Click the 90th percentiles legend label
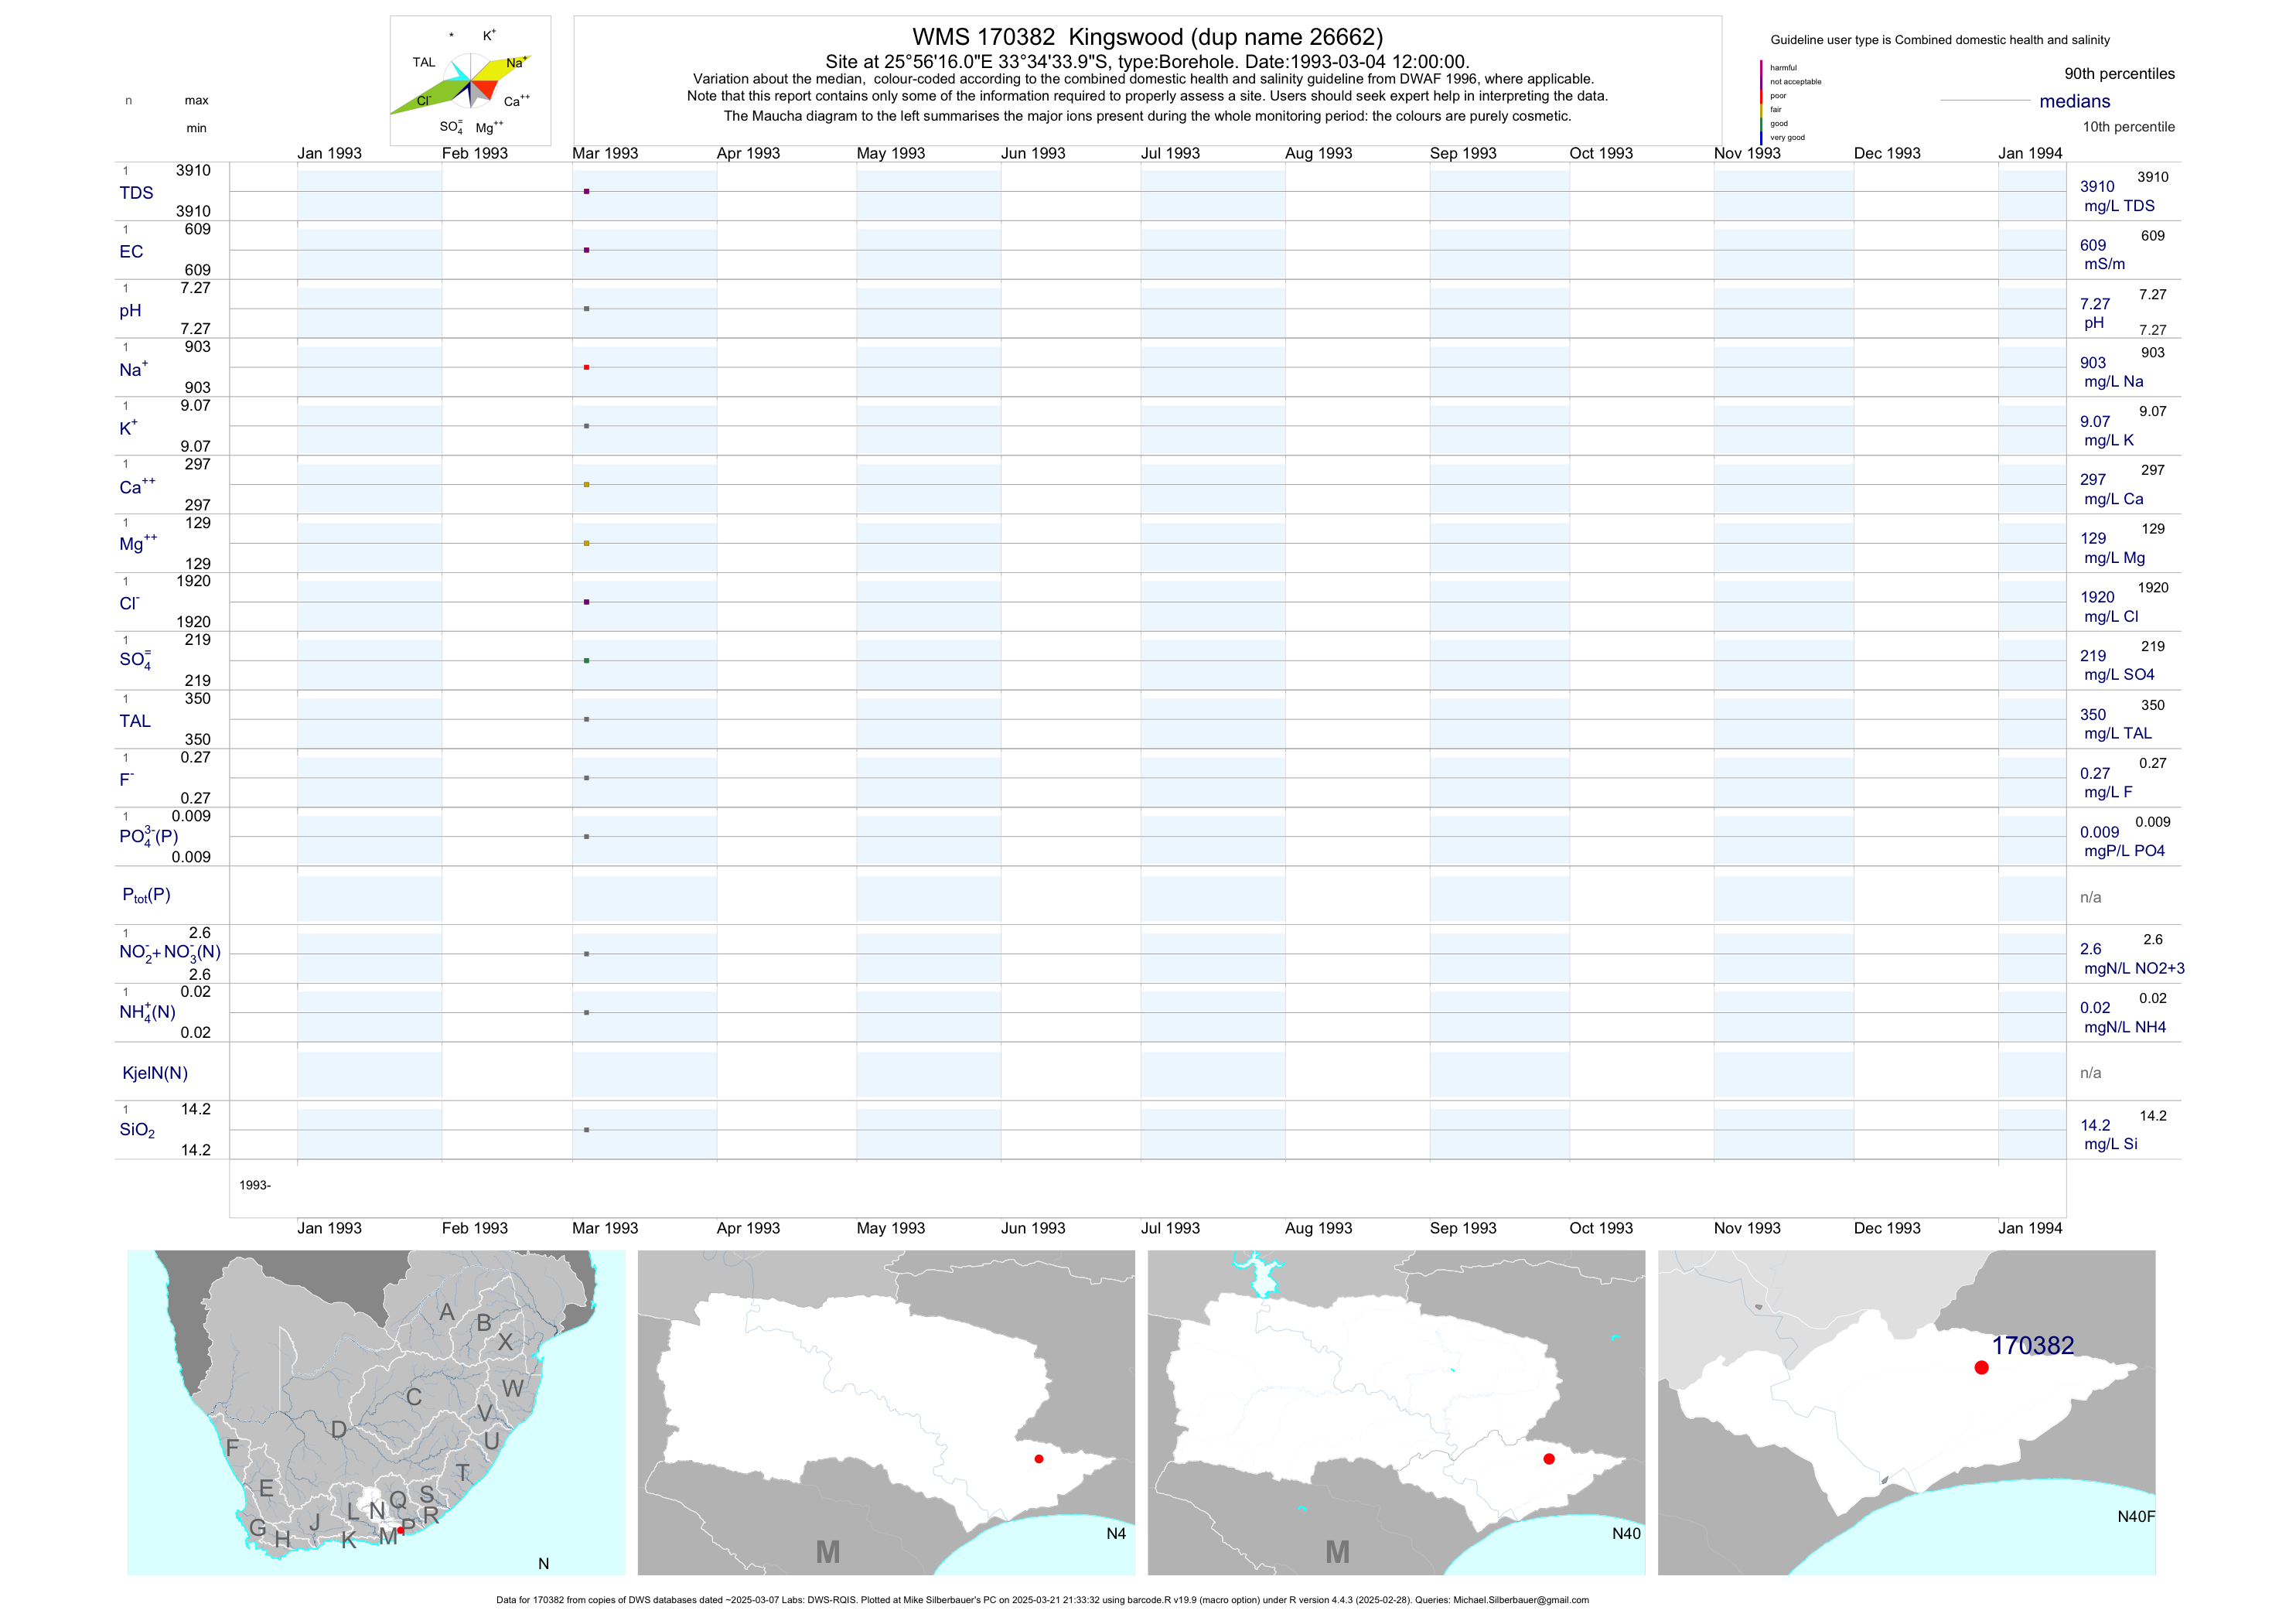2296x1624 pixels. [x=2119, y=74]
